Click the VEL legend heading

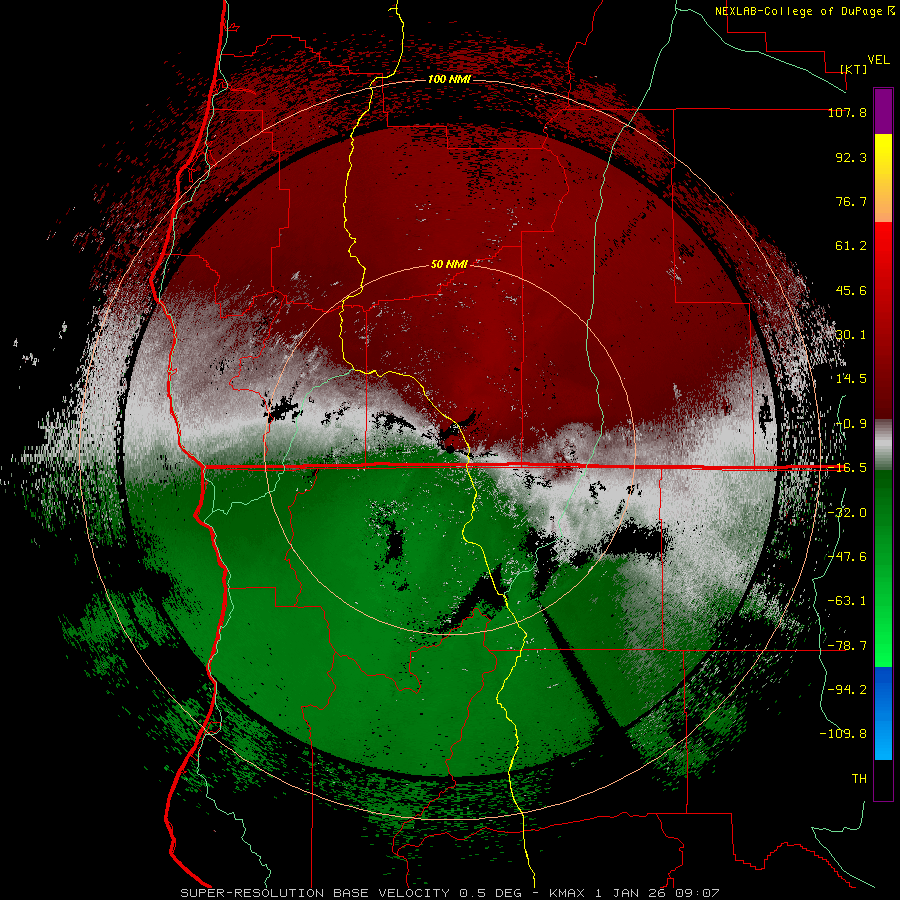878,59
